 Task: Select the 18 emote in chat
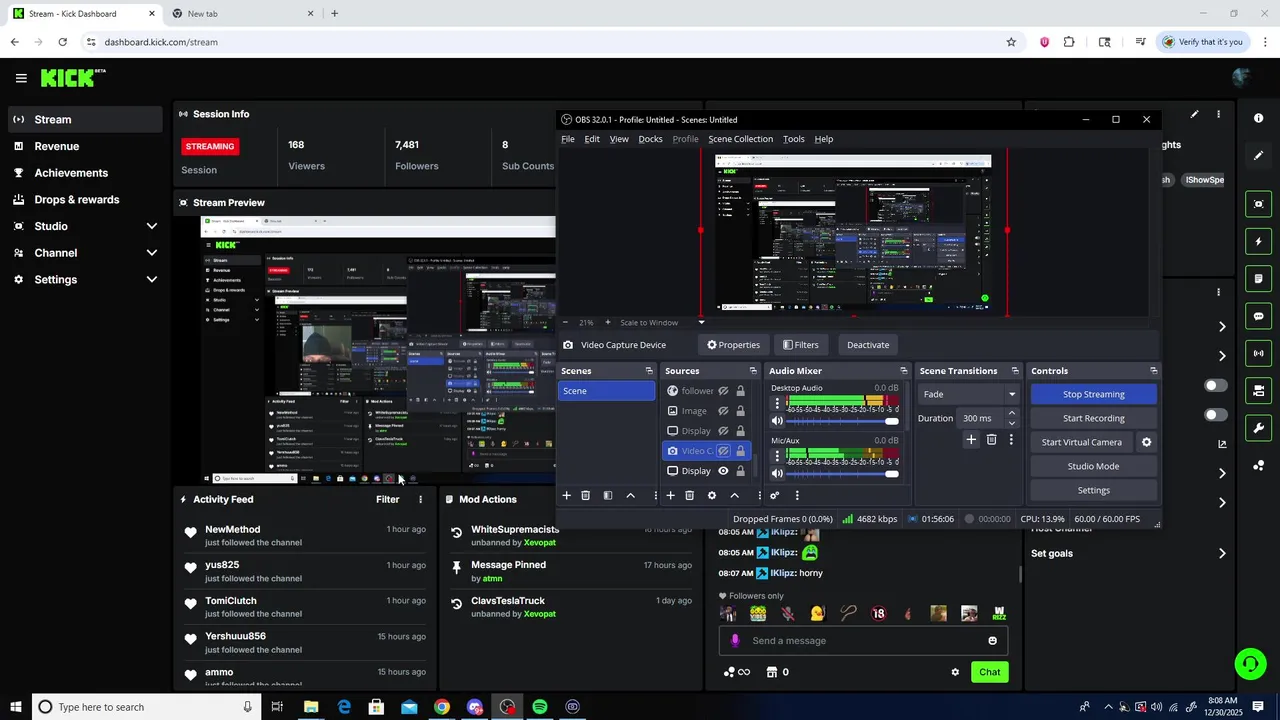point(878,613)
